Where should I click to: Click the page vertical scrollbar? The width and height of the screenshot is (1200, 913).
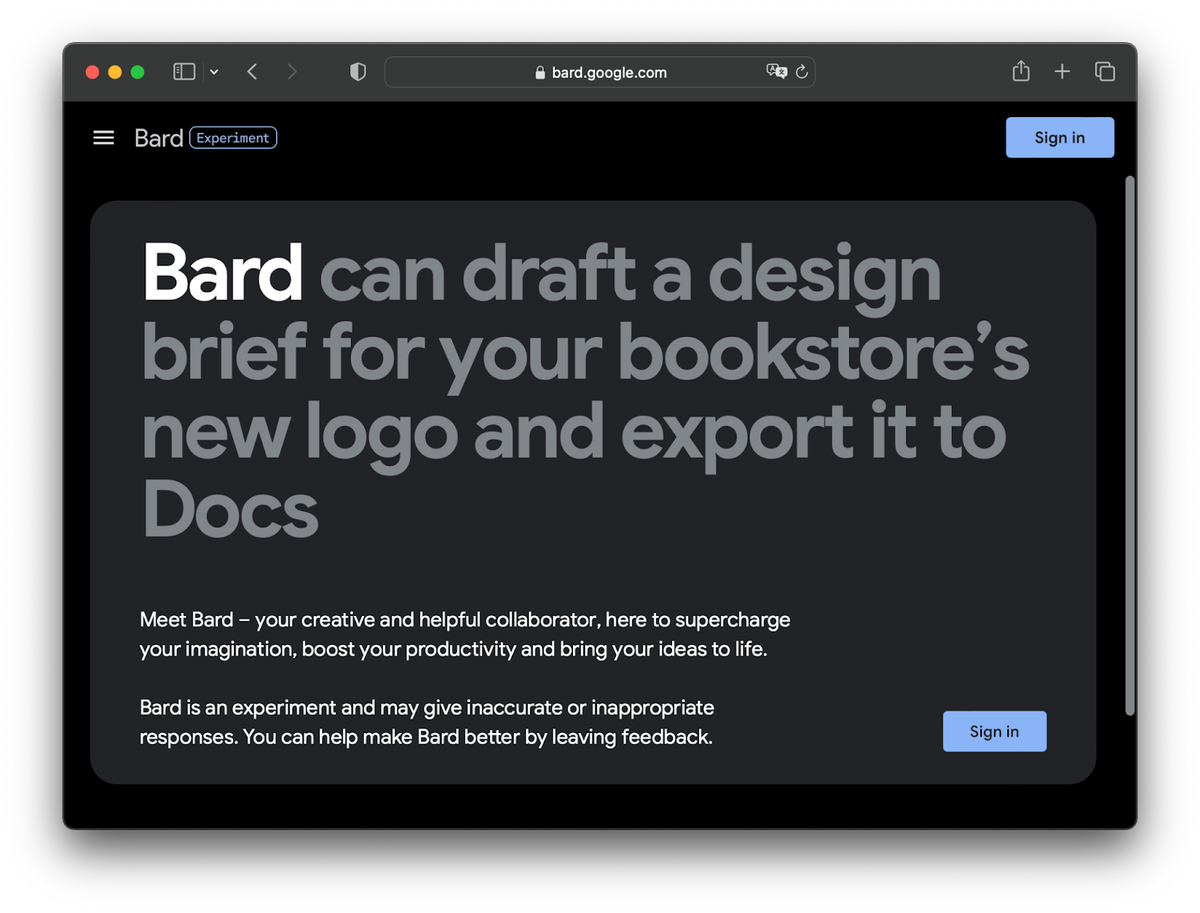(1130, 445)
